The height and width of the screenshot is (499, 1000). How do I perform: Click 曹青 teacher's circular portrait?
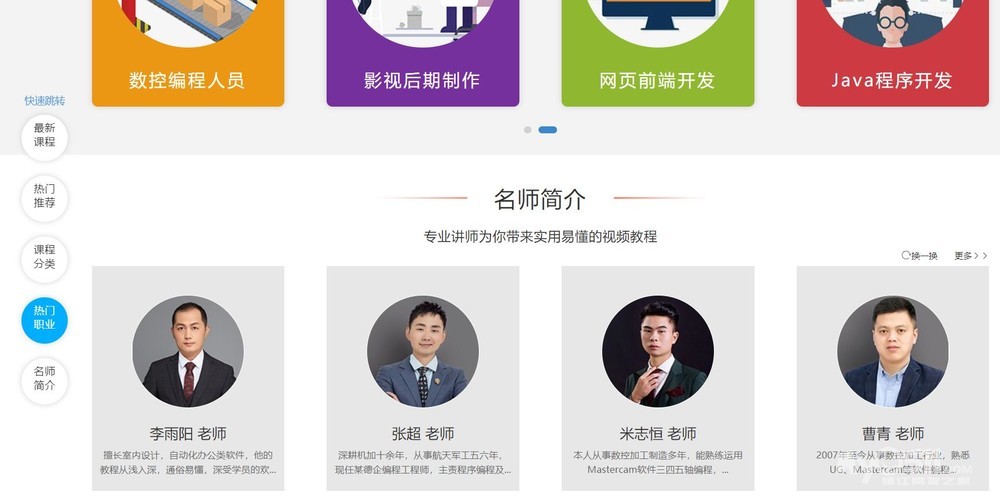click(892, 351)
